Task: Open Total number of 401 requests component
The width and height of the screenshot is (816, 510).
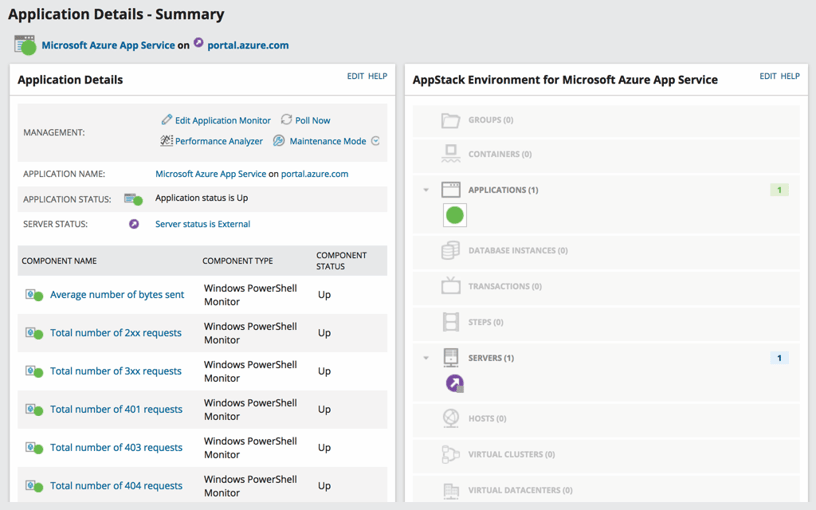Action: click(116, 409)
